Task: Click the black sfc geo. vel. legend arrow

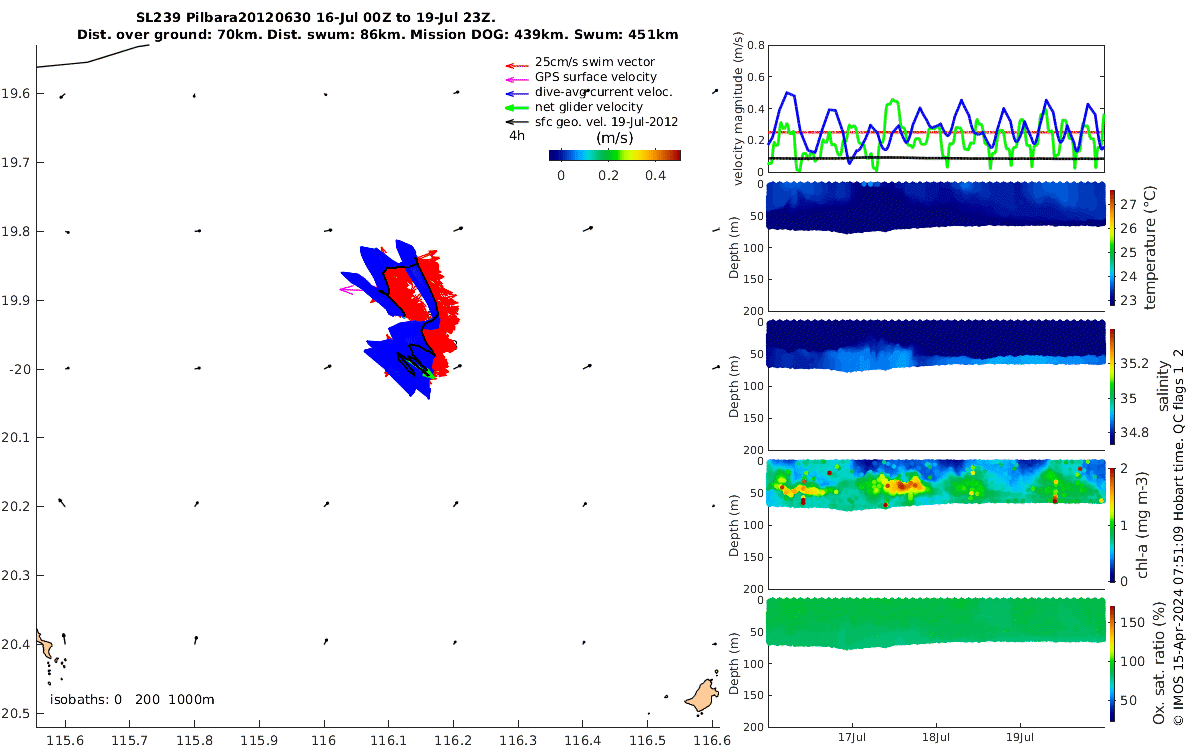Action: coord(516,122)
